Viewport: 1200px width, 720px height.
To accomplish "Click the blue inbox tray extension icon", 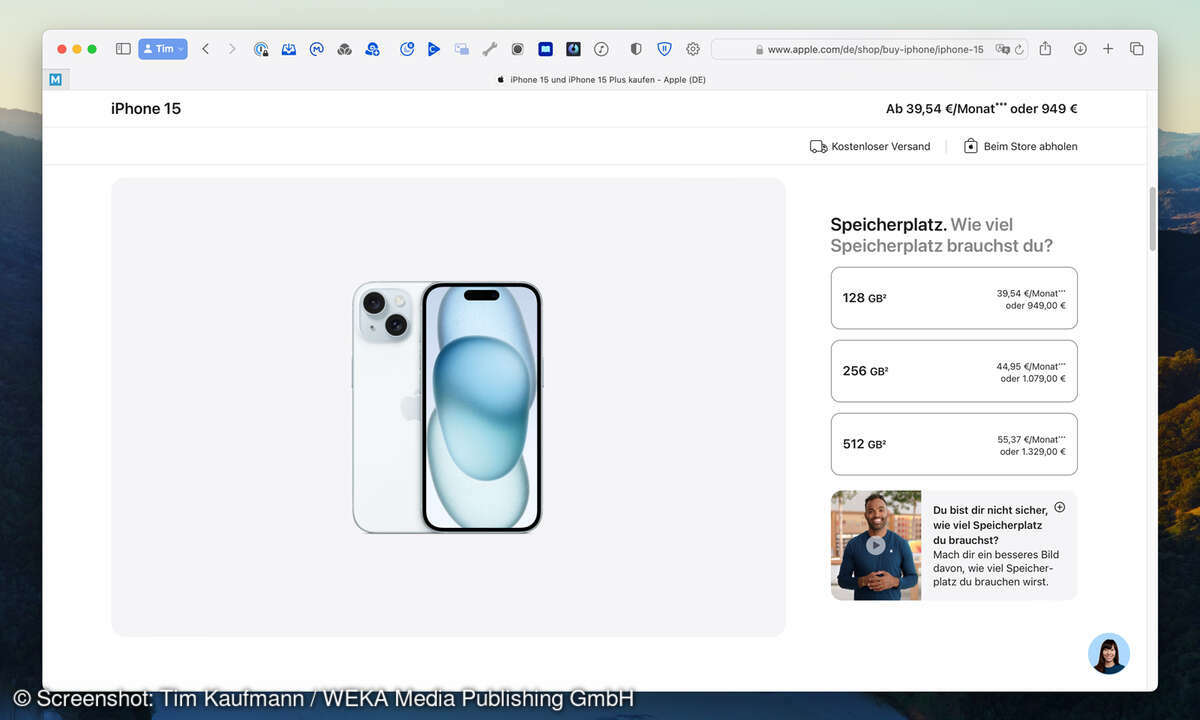I will tap(289, 49).
